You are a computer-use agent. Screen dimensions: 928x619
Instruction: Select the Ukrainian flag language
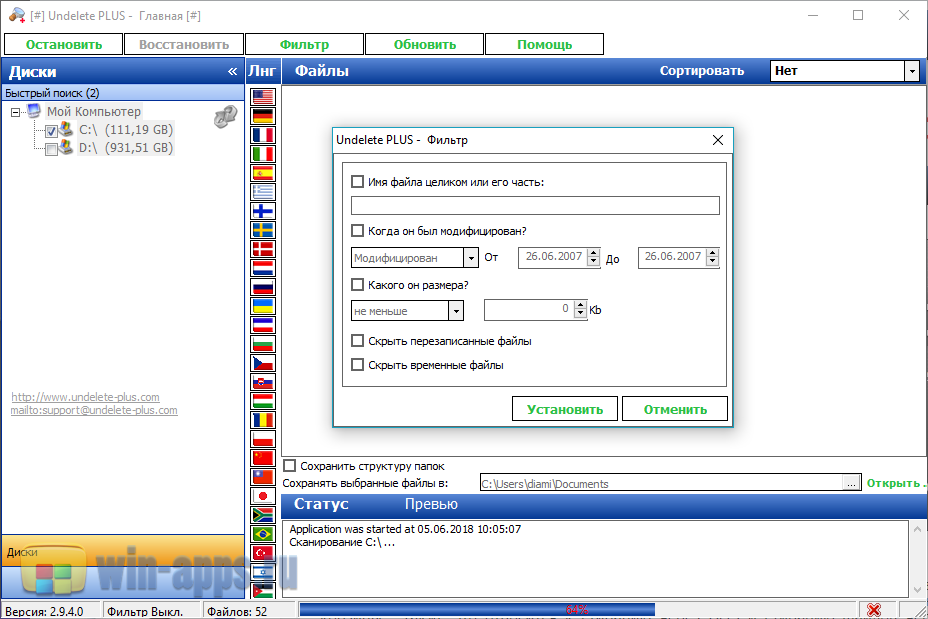[x=263, y=305]
